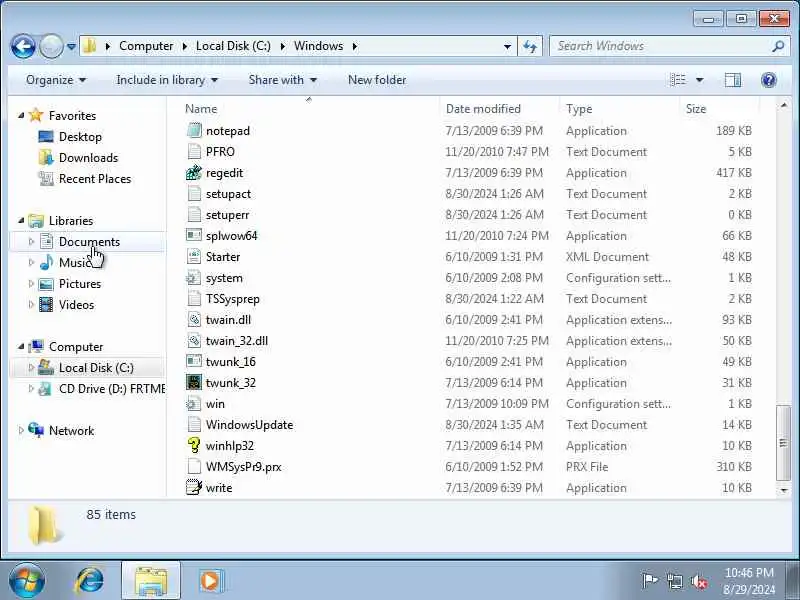Click the volume muted tray icon

(698, 581)
